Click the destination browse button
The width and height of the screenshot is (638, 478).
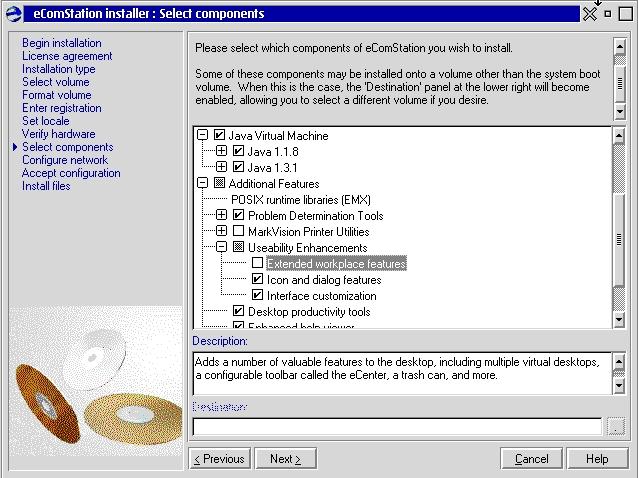616,426
